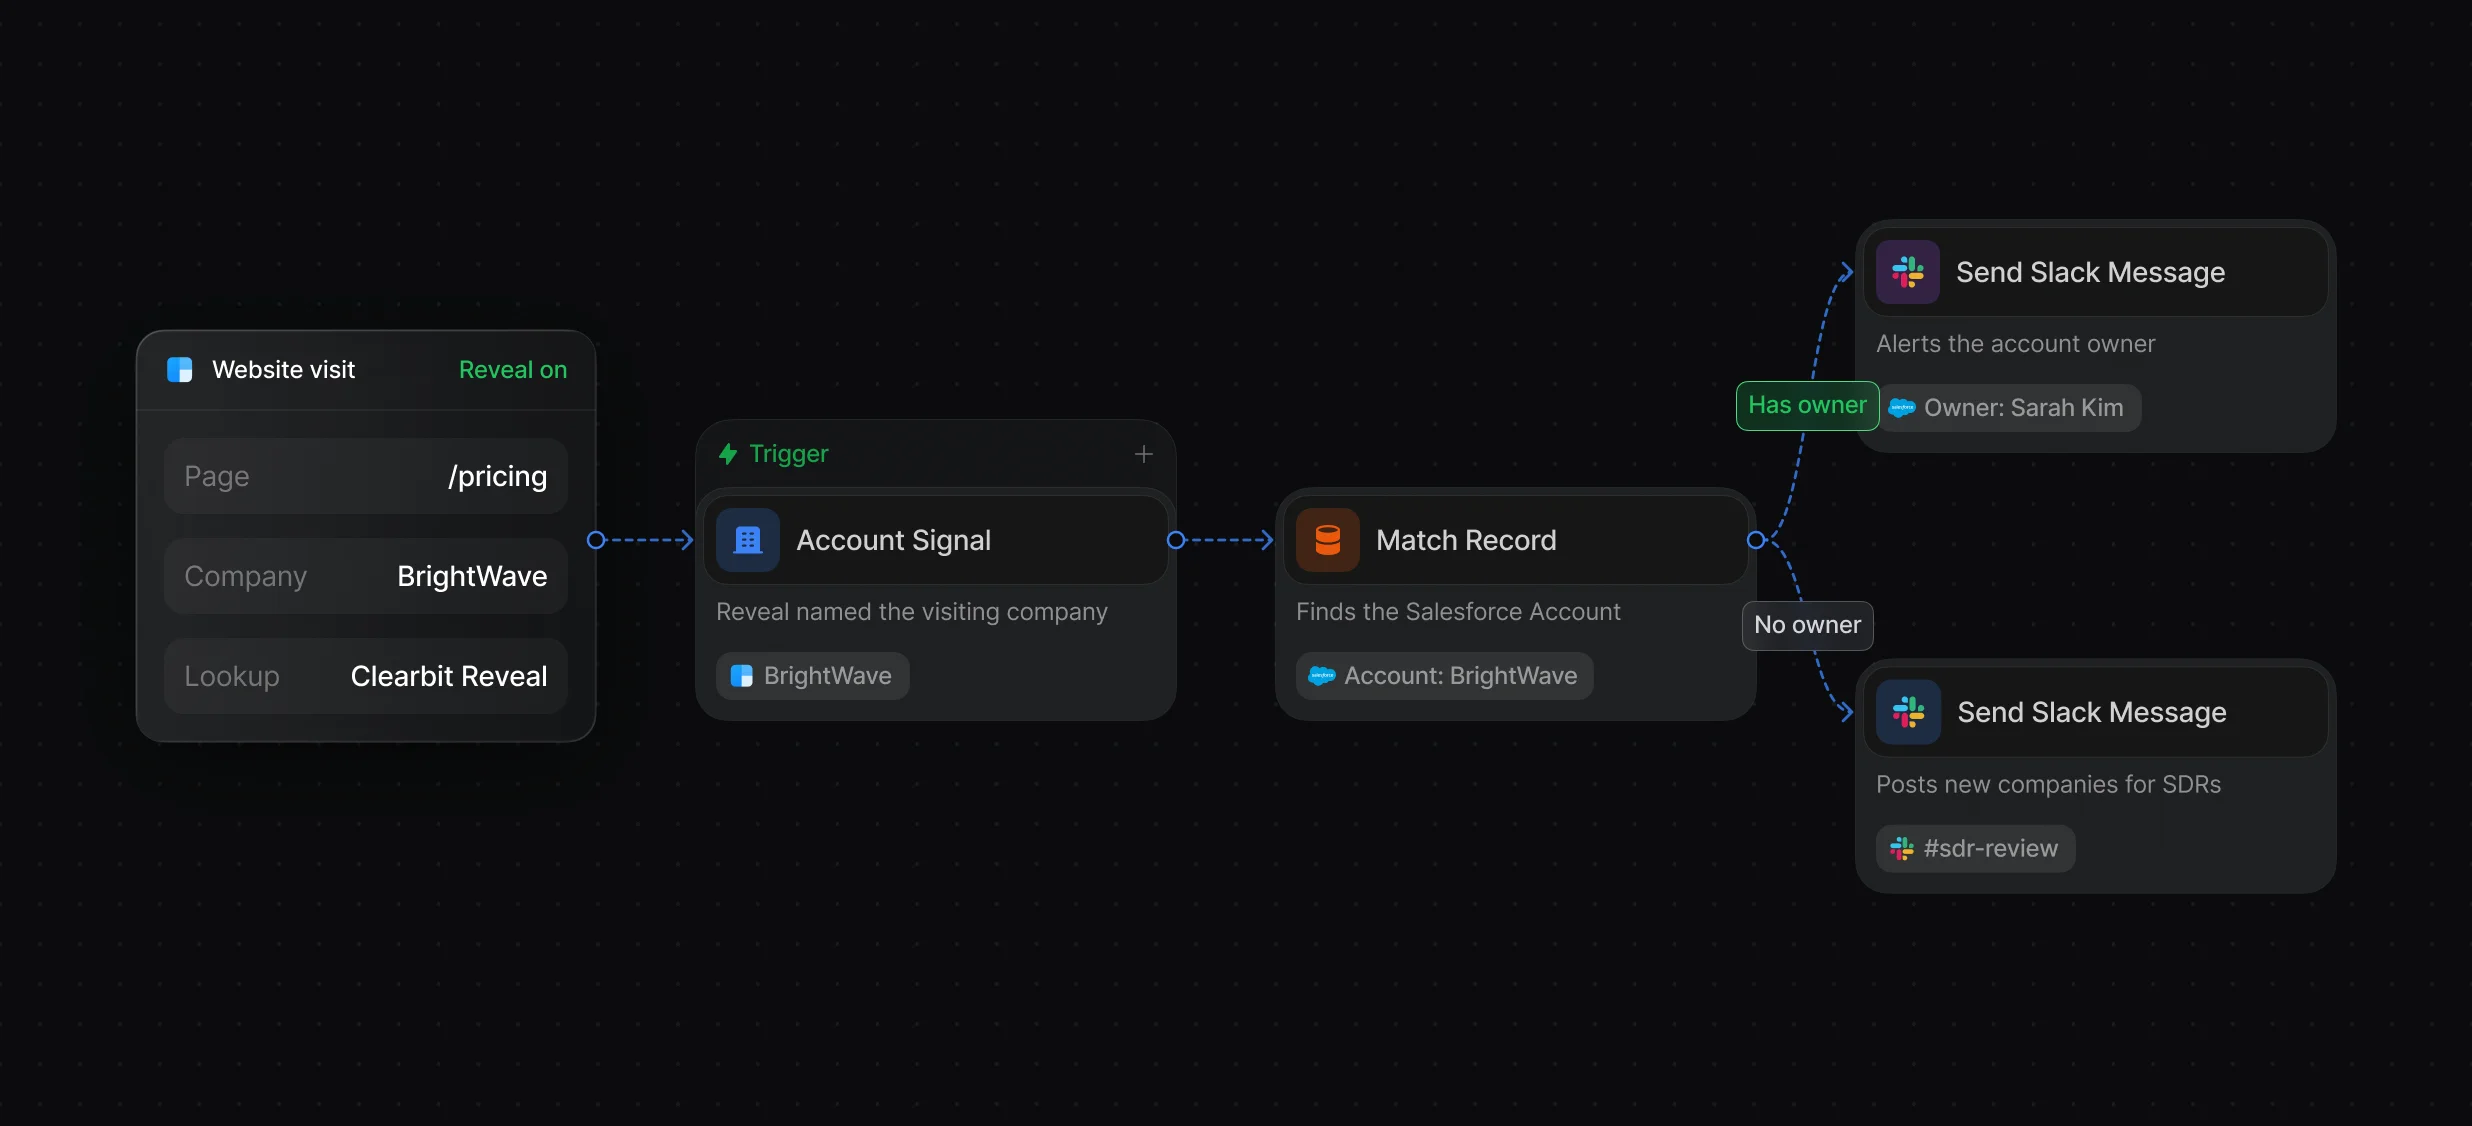This screenshot has height=1126, width=2472.
Task: Click 'Posts new companies for SDRs' description
Action: 2048,785
